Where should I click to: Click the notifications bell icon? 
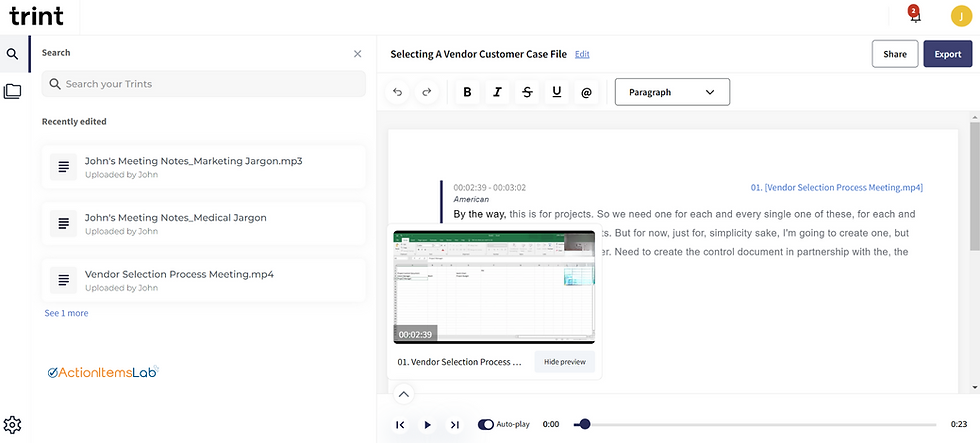(914, 17)
